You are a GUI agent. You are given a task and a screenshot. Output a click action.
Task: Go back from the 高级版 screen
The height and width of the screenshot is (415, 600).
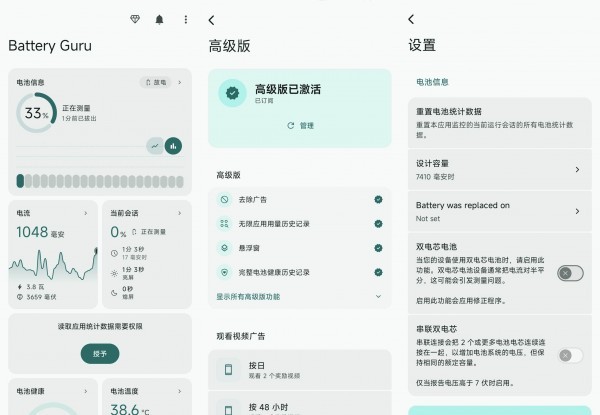coord(212,20)
